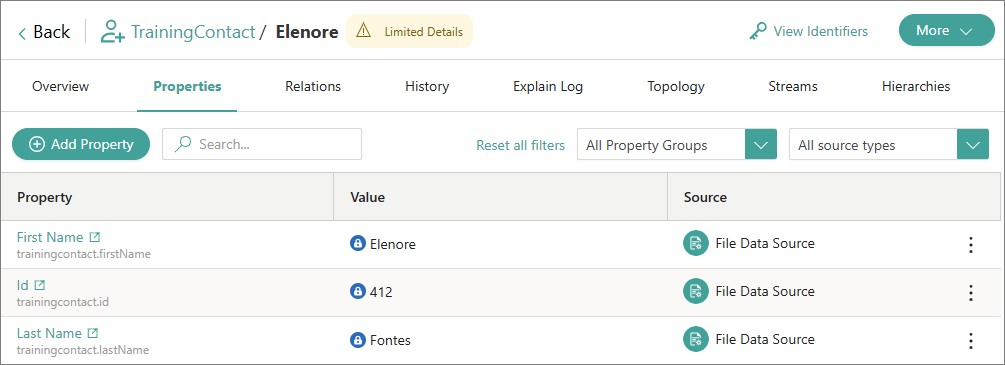
Task: Click the Id property link
Action: (22, 285)
